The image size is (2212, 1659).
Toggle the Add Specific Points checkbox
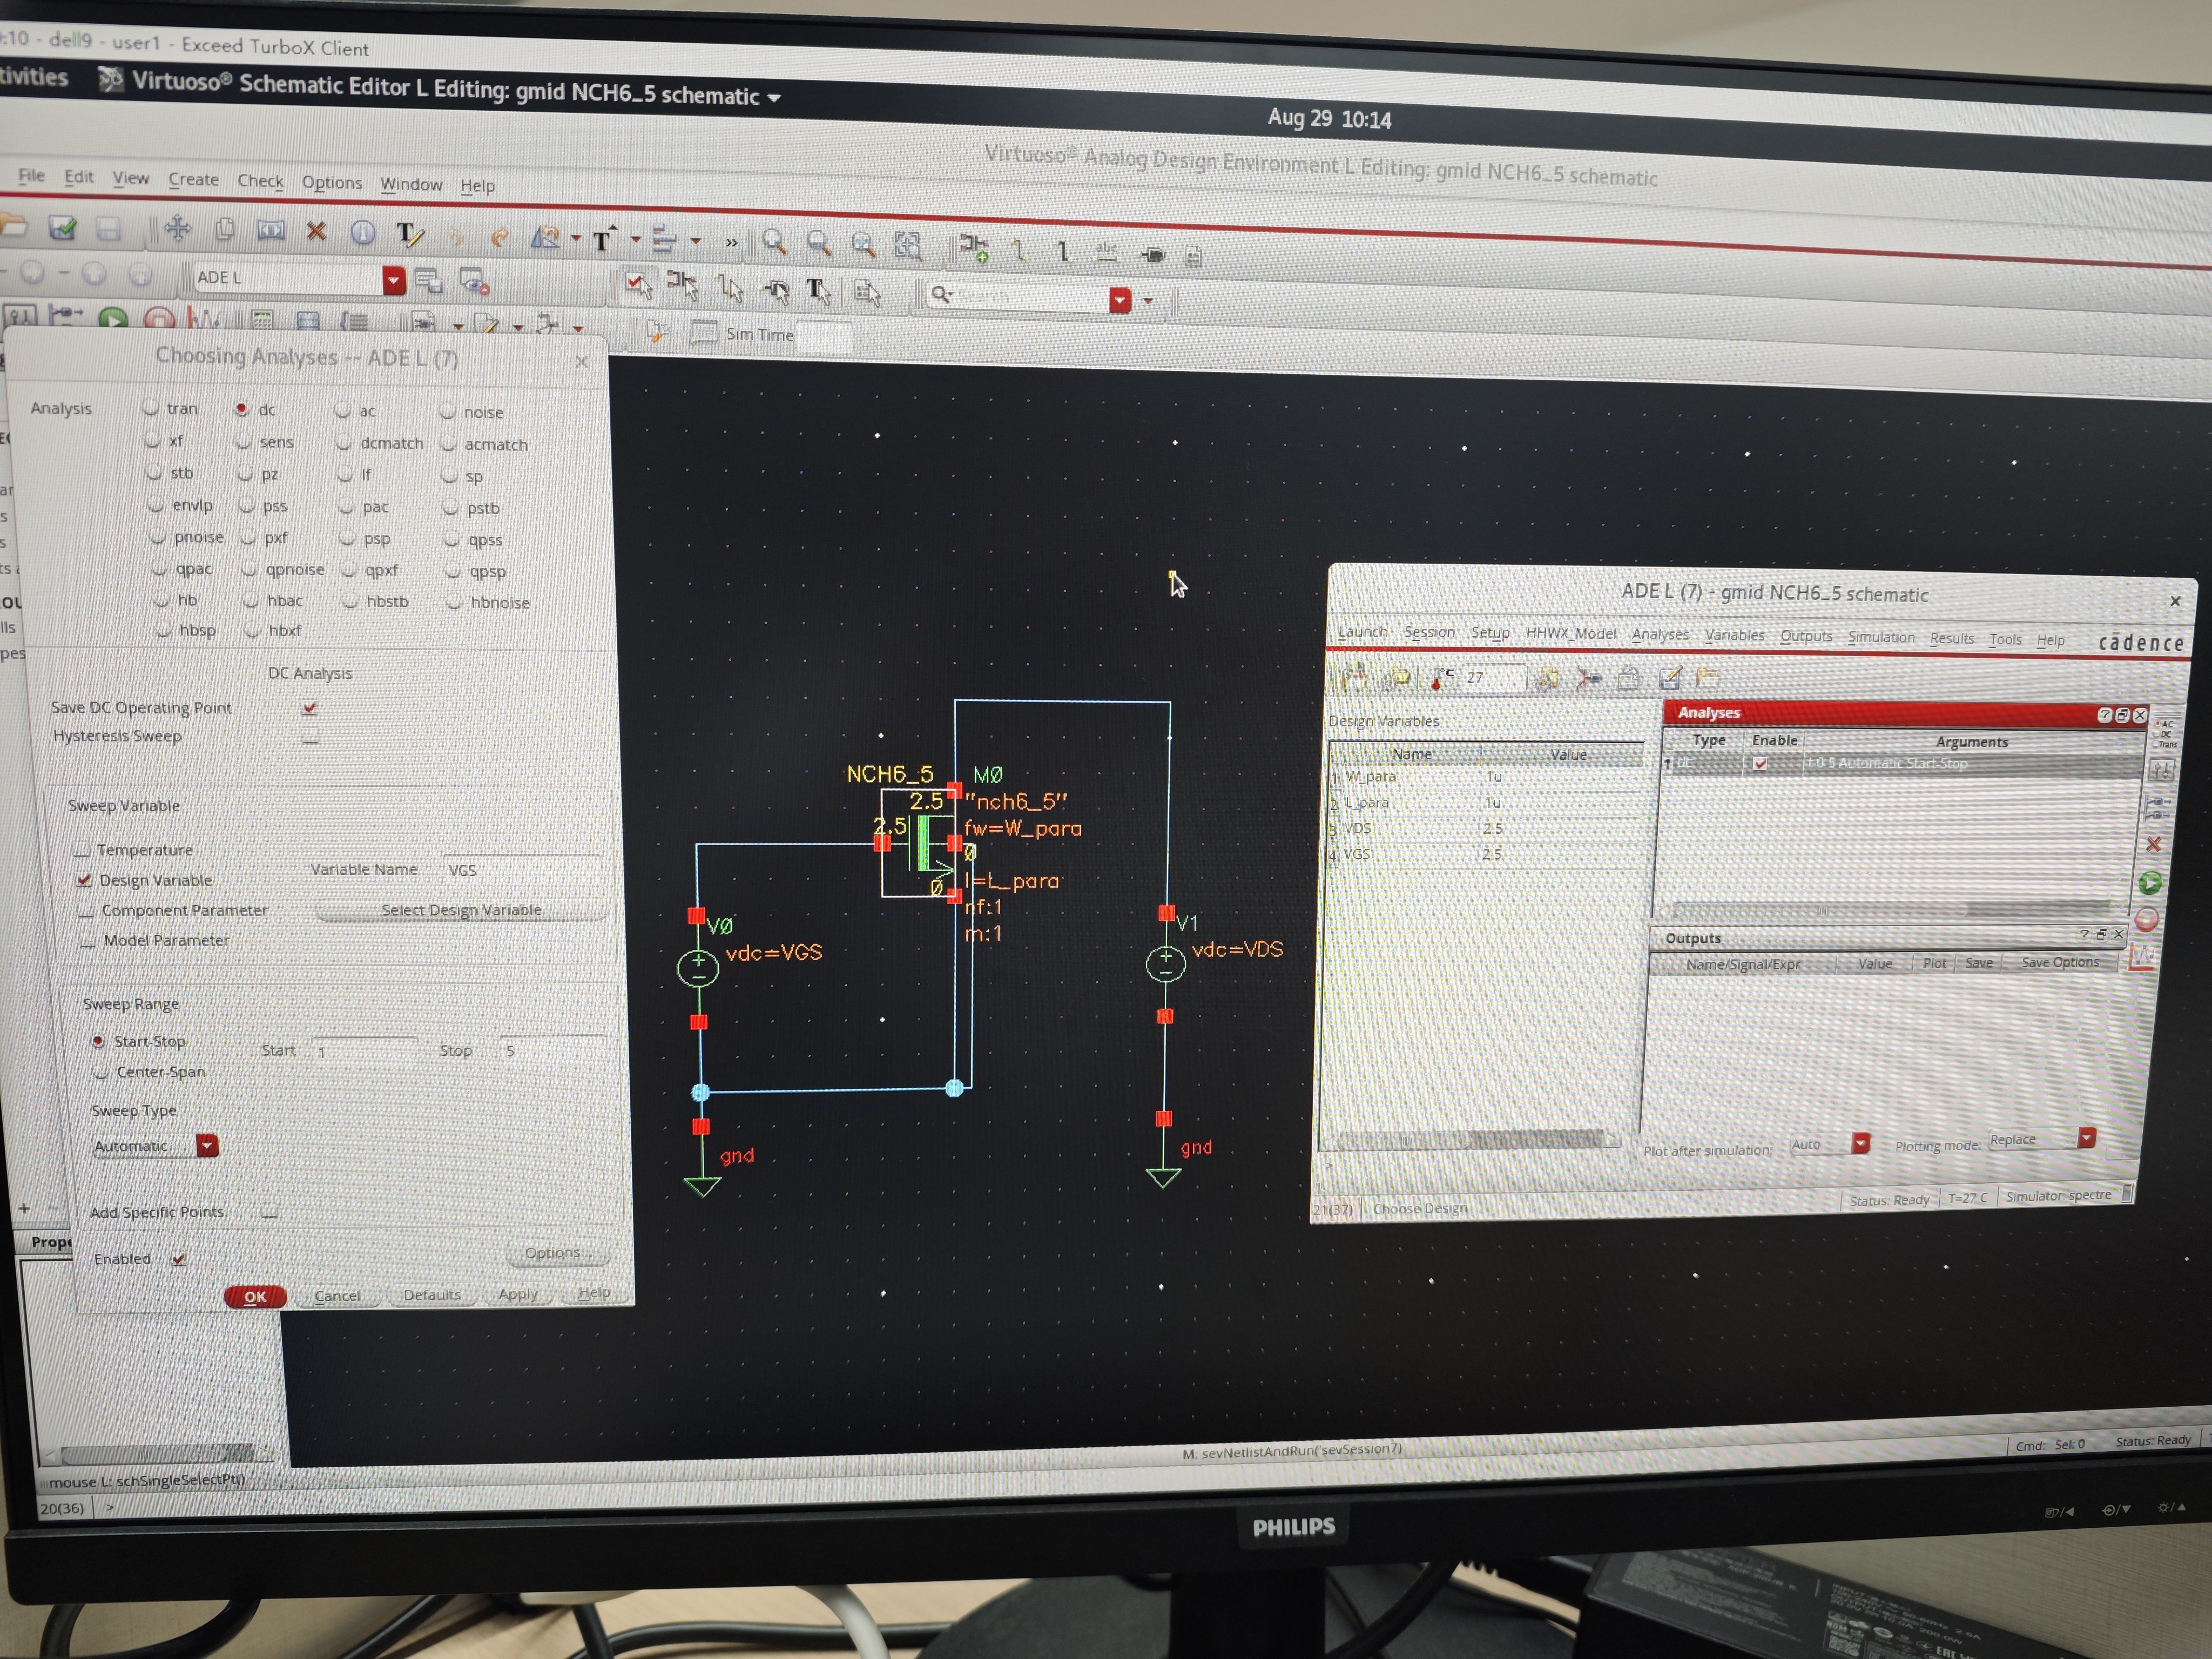(269, 1211)
